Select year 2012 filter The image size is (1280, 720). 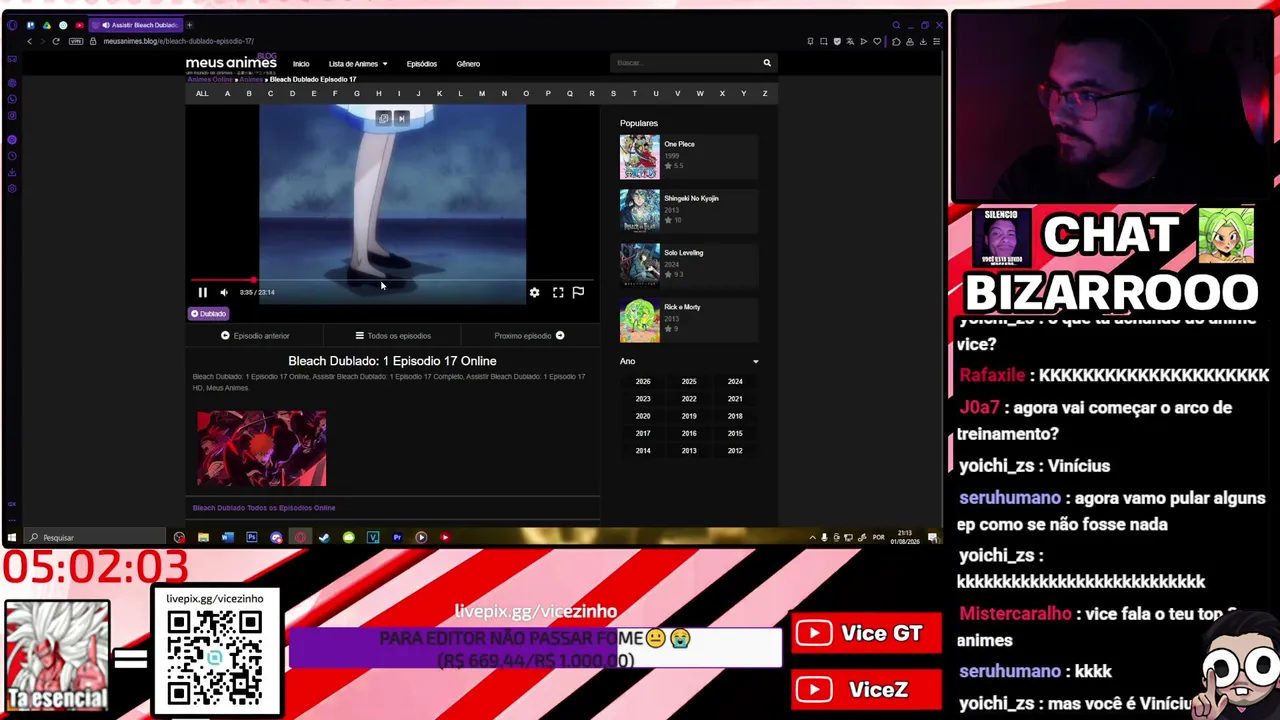point(735,451)
